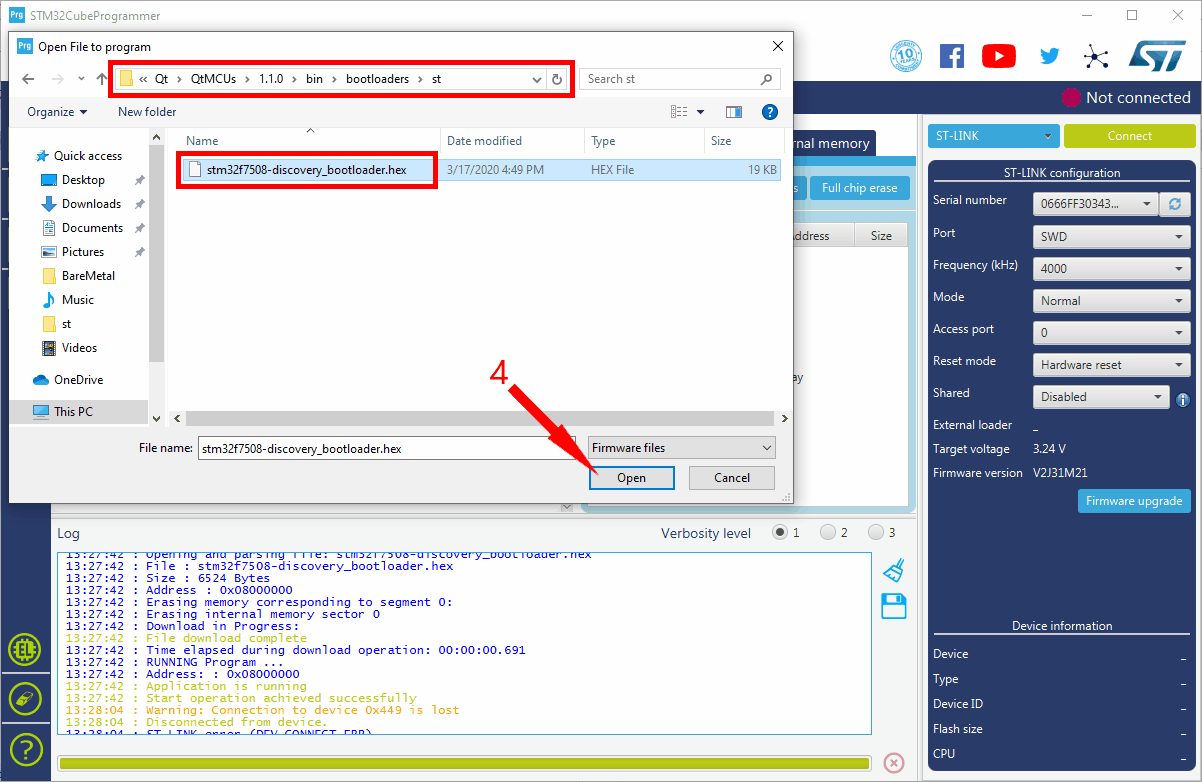Refresh the ST-LINK serial number list
This screenshot has height=782, width=1202.
1174,204
